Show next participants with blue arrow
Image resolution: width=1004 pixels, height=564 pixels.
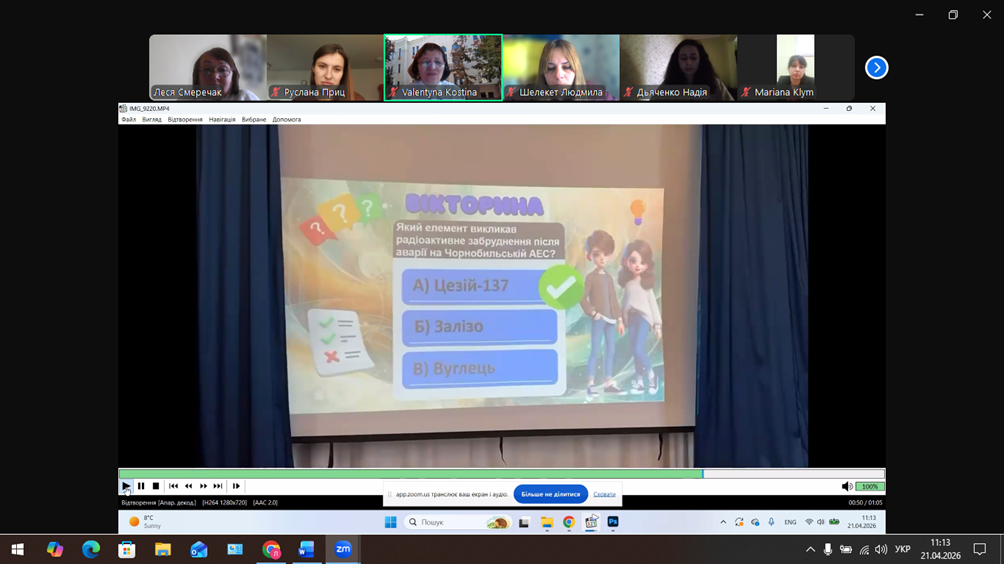point(876,68)
